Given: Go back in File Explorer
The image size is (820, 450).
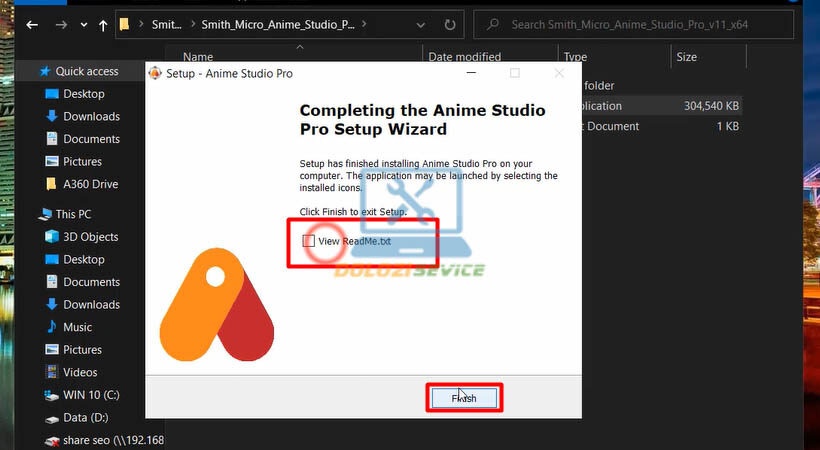Looking at the screenshot, I should point(32,25).
